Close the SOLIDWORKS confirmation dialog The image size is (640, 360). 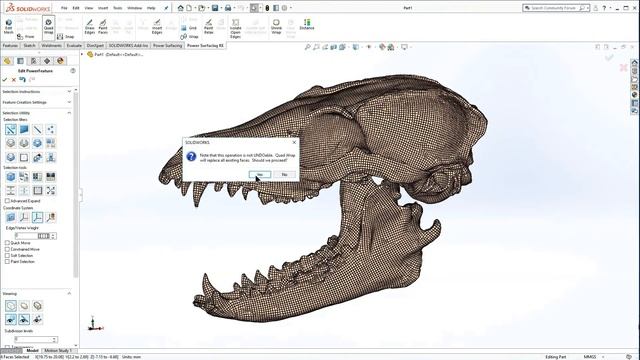[x=294, y=142]
